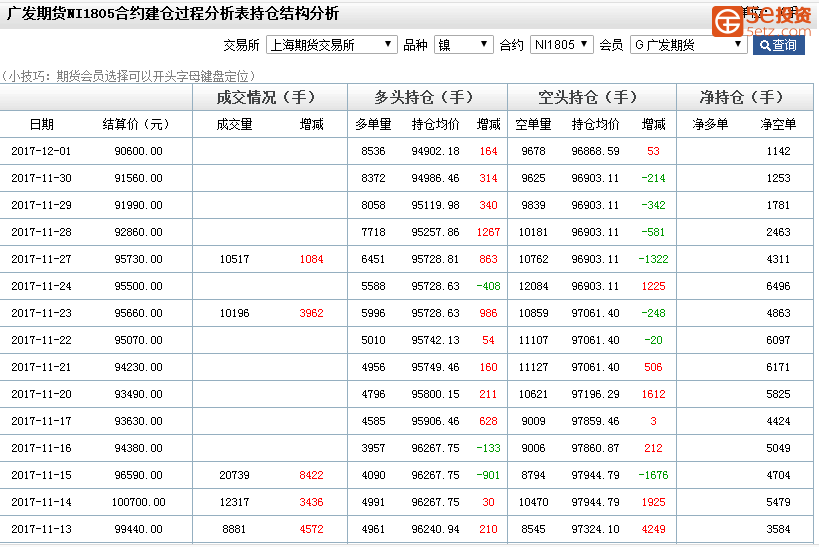Click net short value 6496
The width and height of the screenshot is (819, 547).
[x=778, y=286]
